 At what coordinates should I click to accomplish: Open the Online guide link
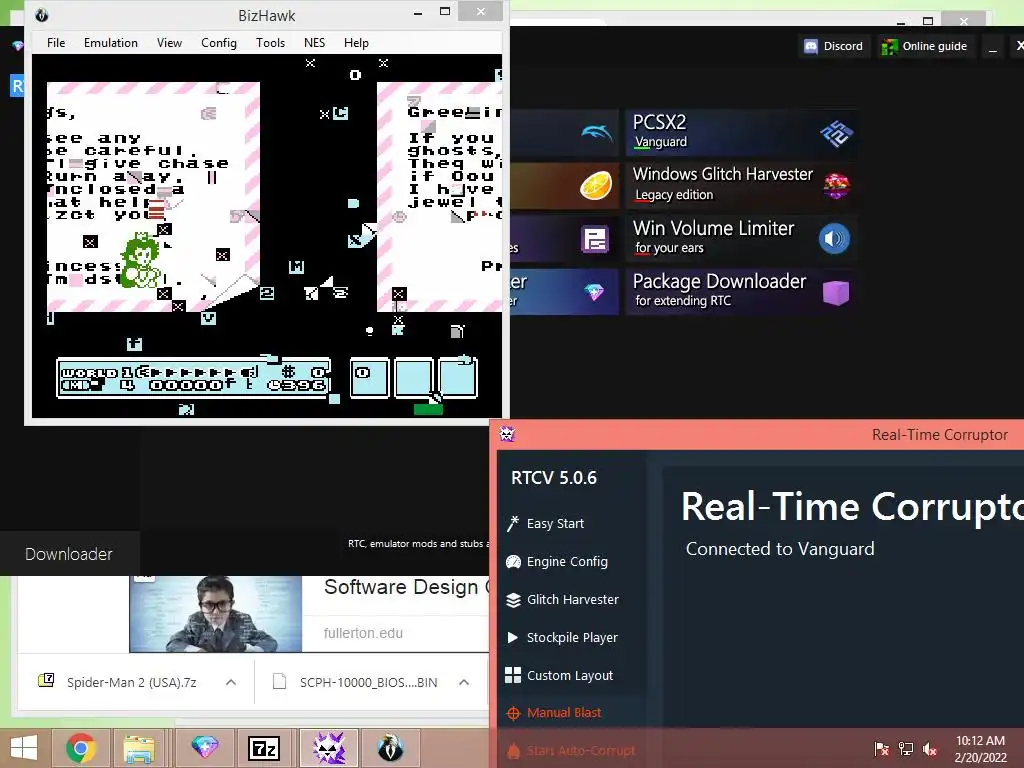coord(925,46)
